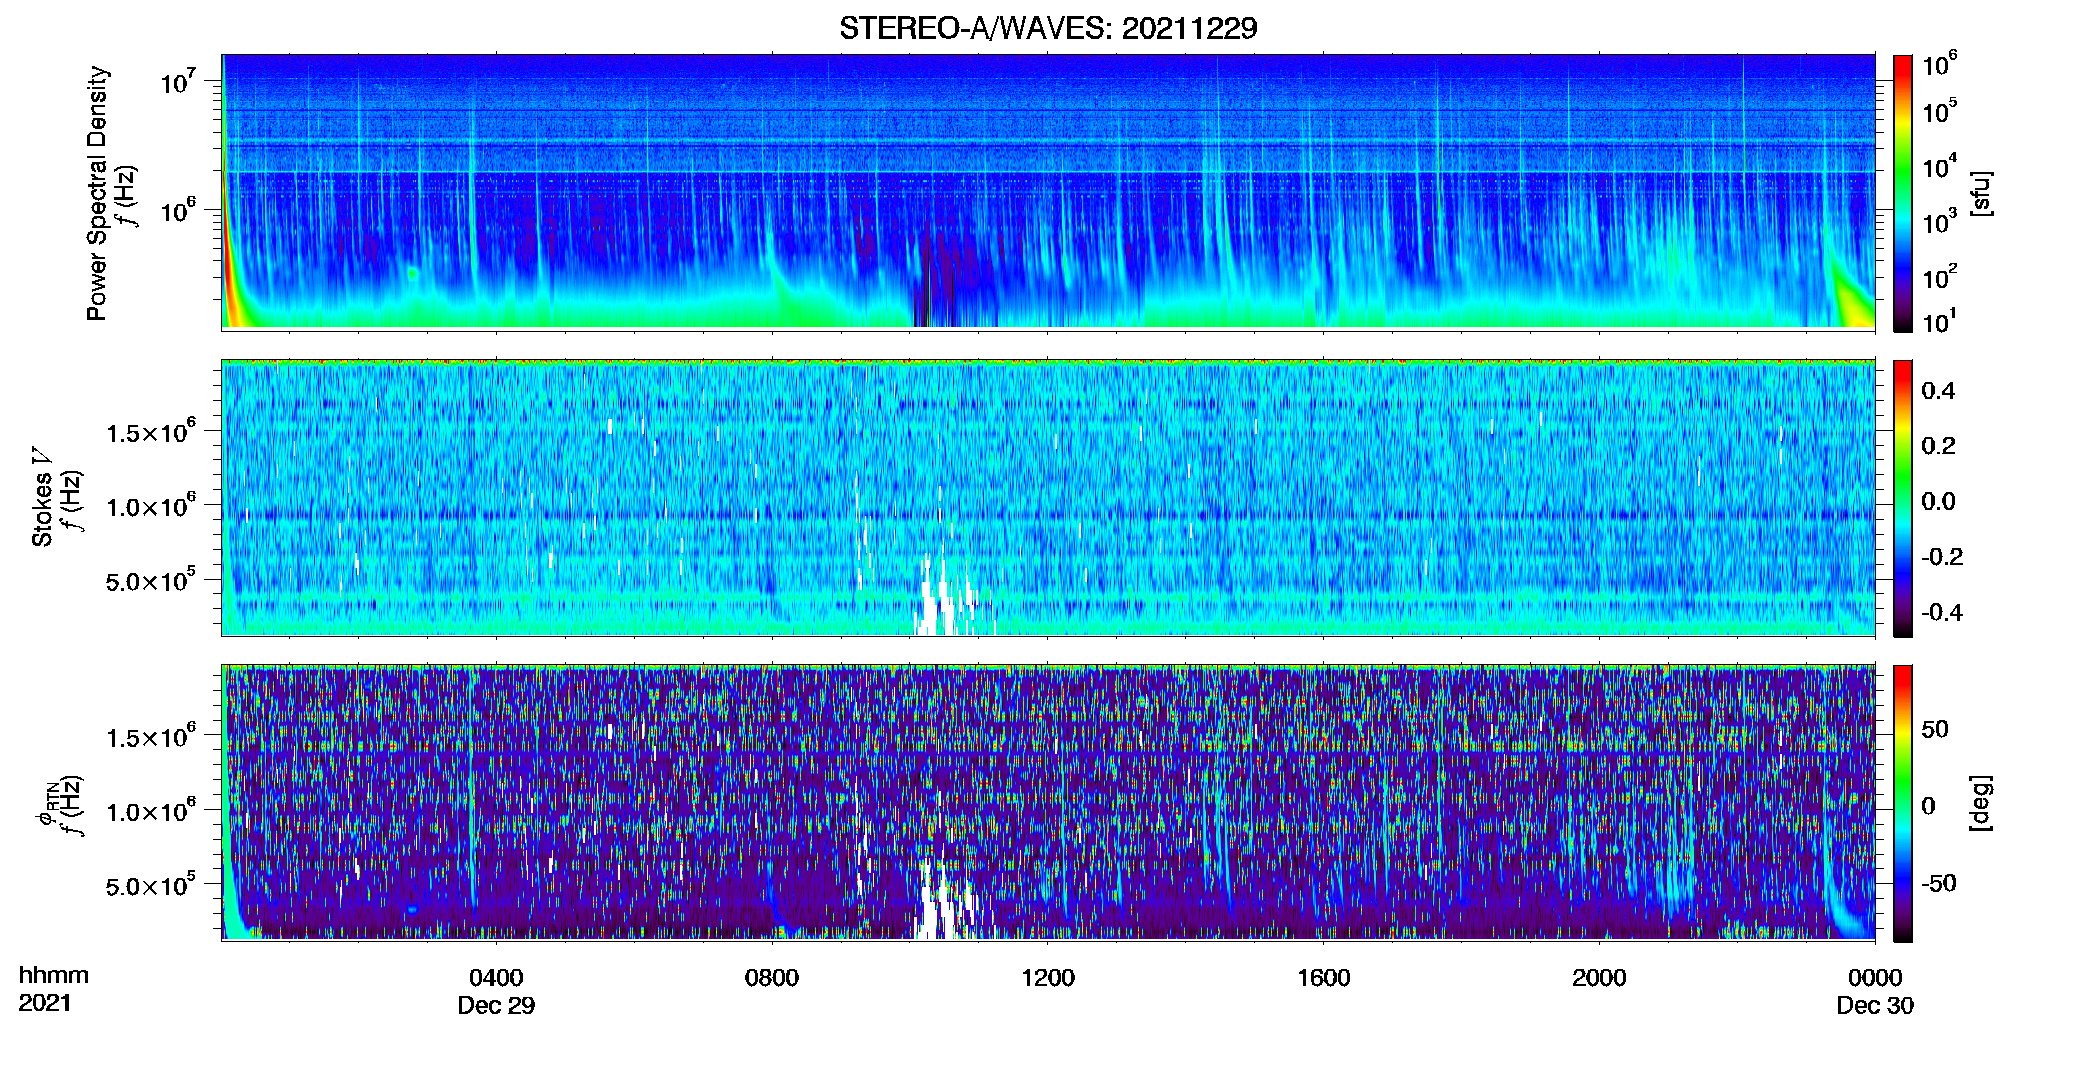Click the 0000 time axis label

[x=1875, y=978]
